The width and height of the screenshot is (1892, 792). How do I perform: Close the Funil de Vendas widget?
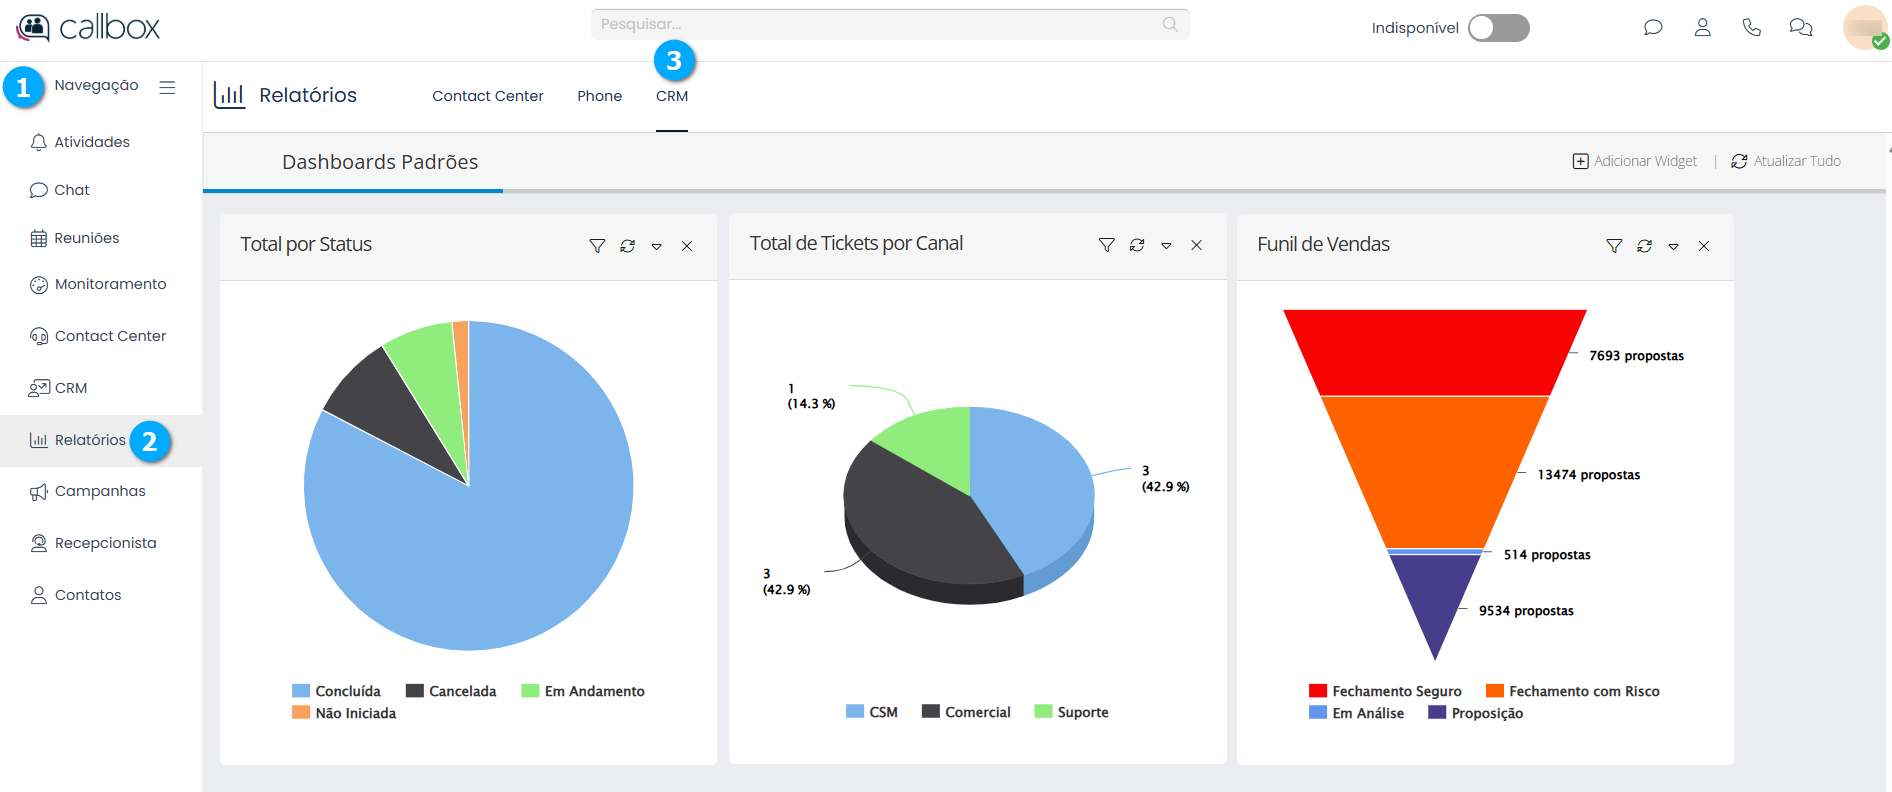(1704, 246)
